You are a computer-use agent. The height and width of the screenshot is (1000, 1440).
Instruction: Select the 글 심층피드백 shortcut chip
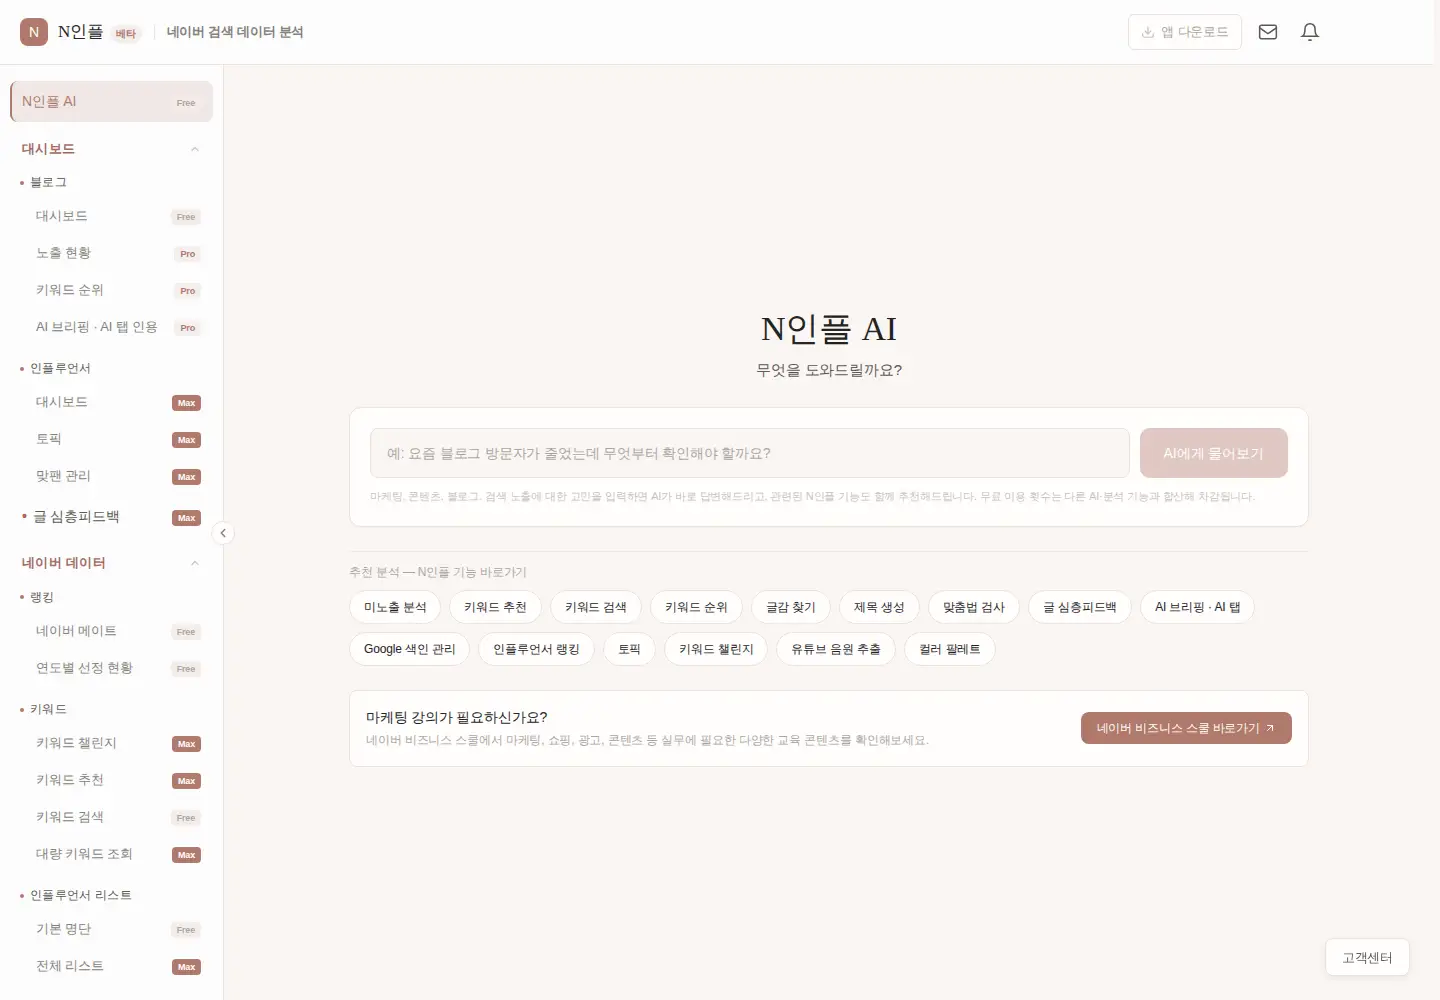click(x=1080, y=607)
